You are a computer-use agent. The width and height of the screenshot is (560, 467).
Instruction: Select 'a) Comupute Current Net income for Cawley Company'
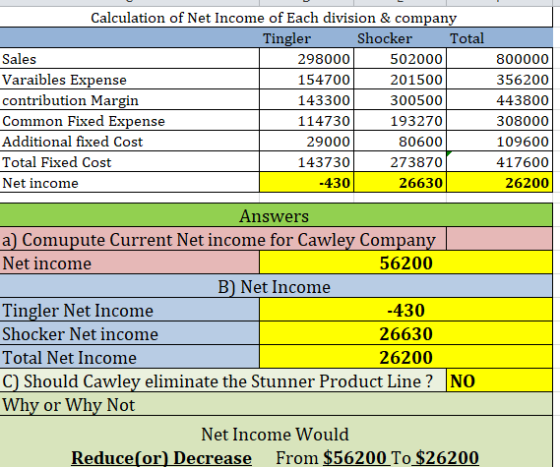pos(223,239)
